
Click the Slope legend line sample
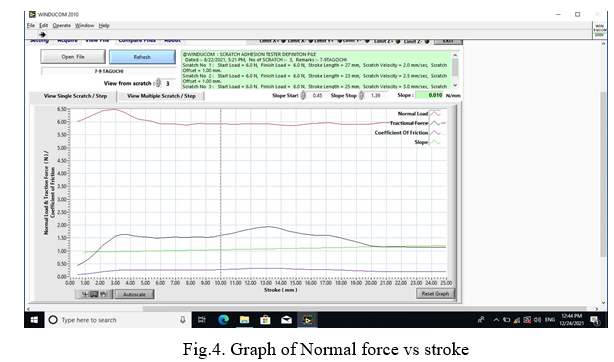(435, 142)
